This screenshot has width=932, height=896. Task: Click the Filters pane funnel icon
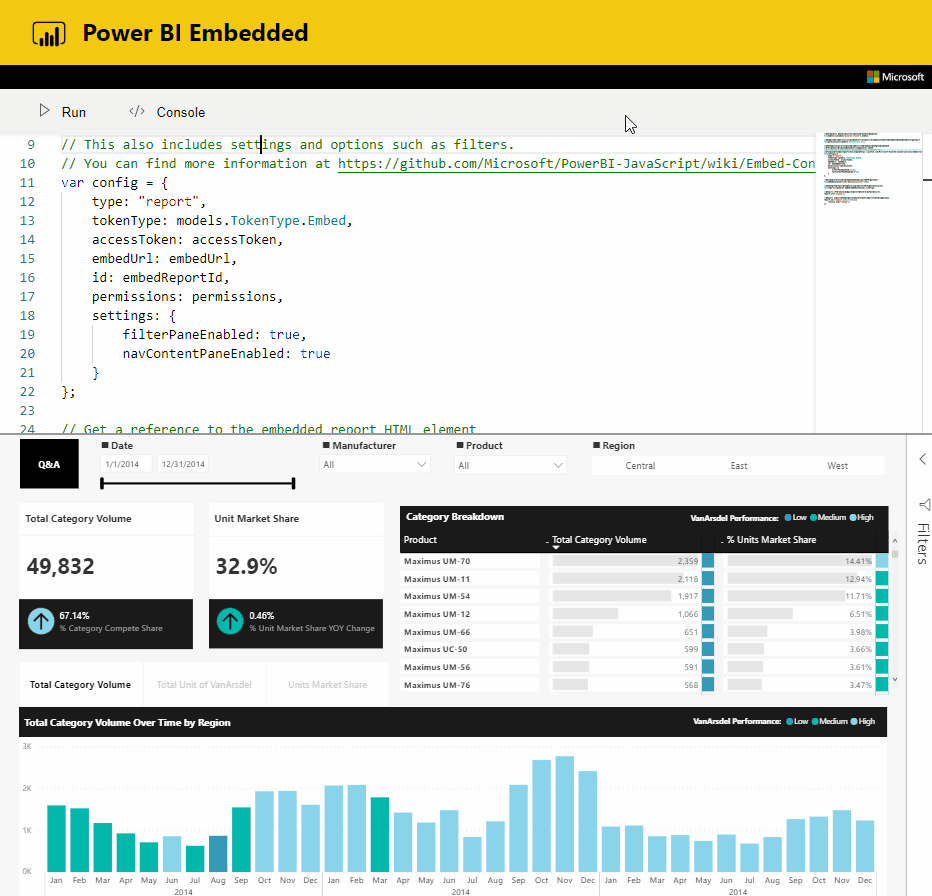(x=924, y=505)
